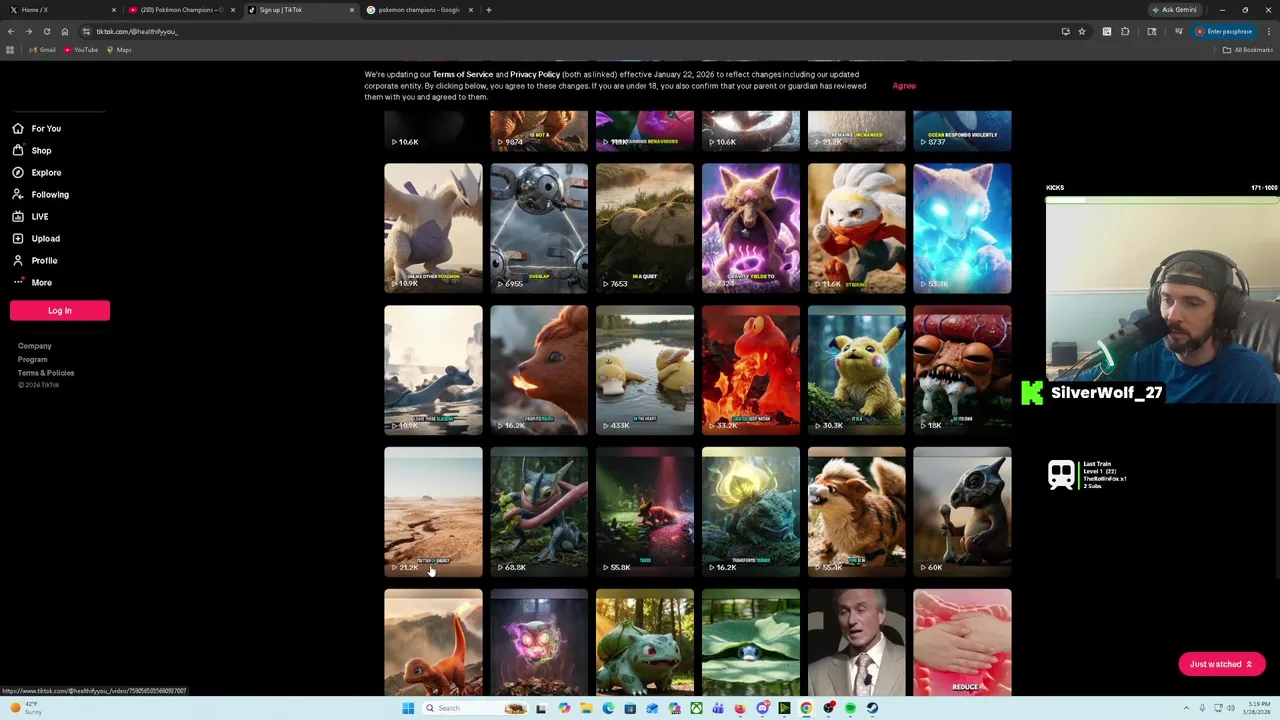Open the Upload page
Image resolution: width=1280 pixels, height=720 pixels.
tap(36, 238)
